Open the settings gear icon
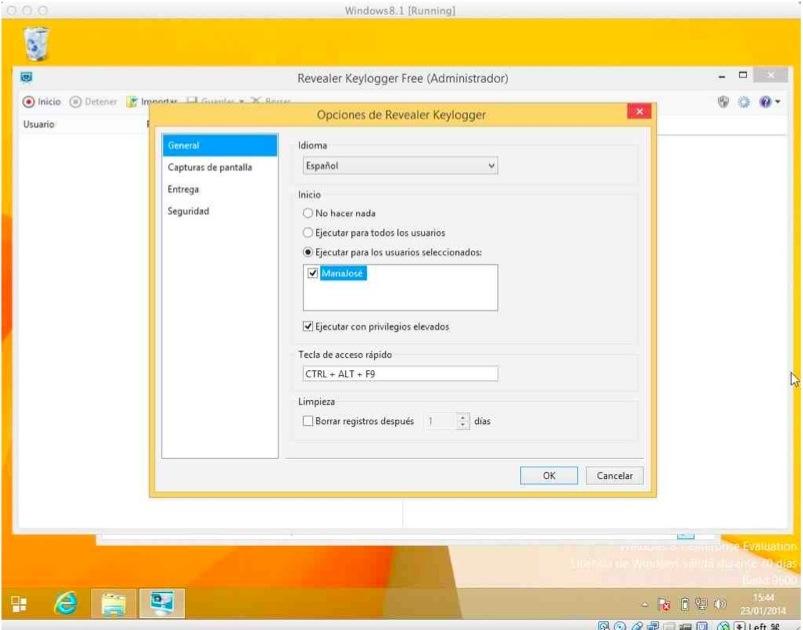 coord(745,102)
